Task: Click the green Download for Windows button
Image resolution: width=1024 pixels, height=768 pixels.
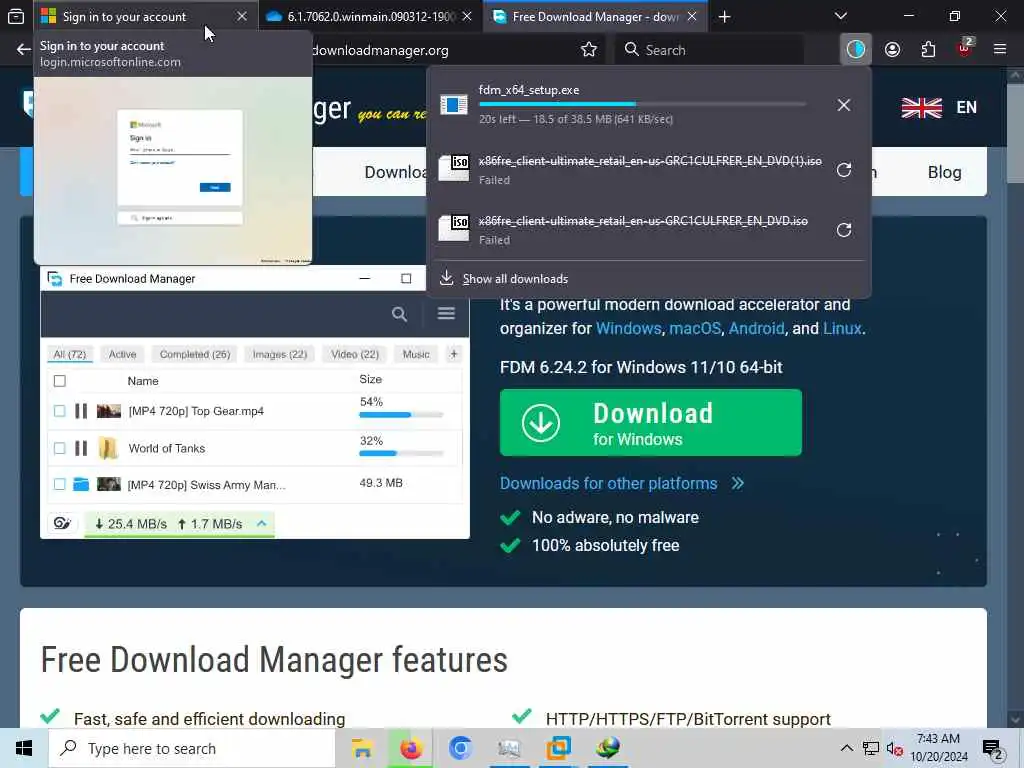Action: tap(650, 423)
